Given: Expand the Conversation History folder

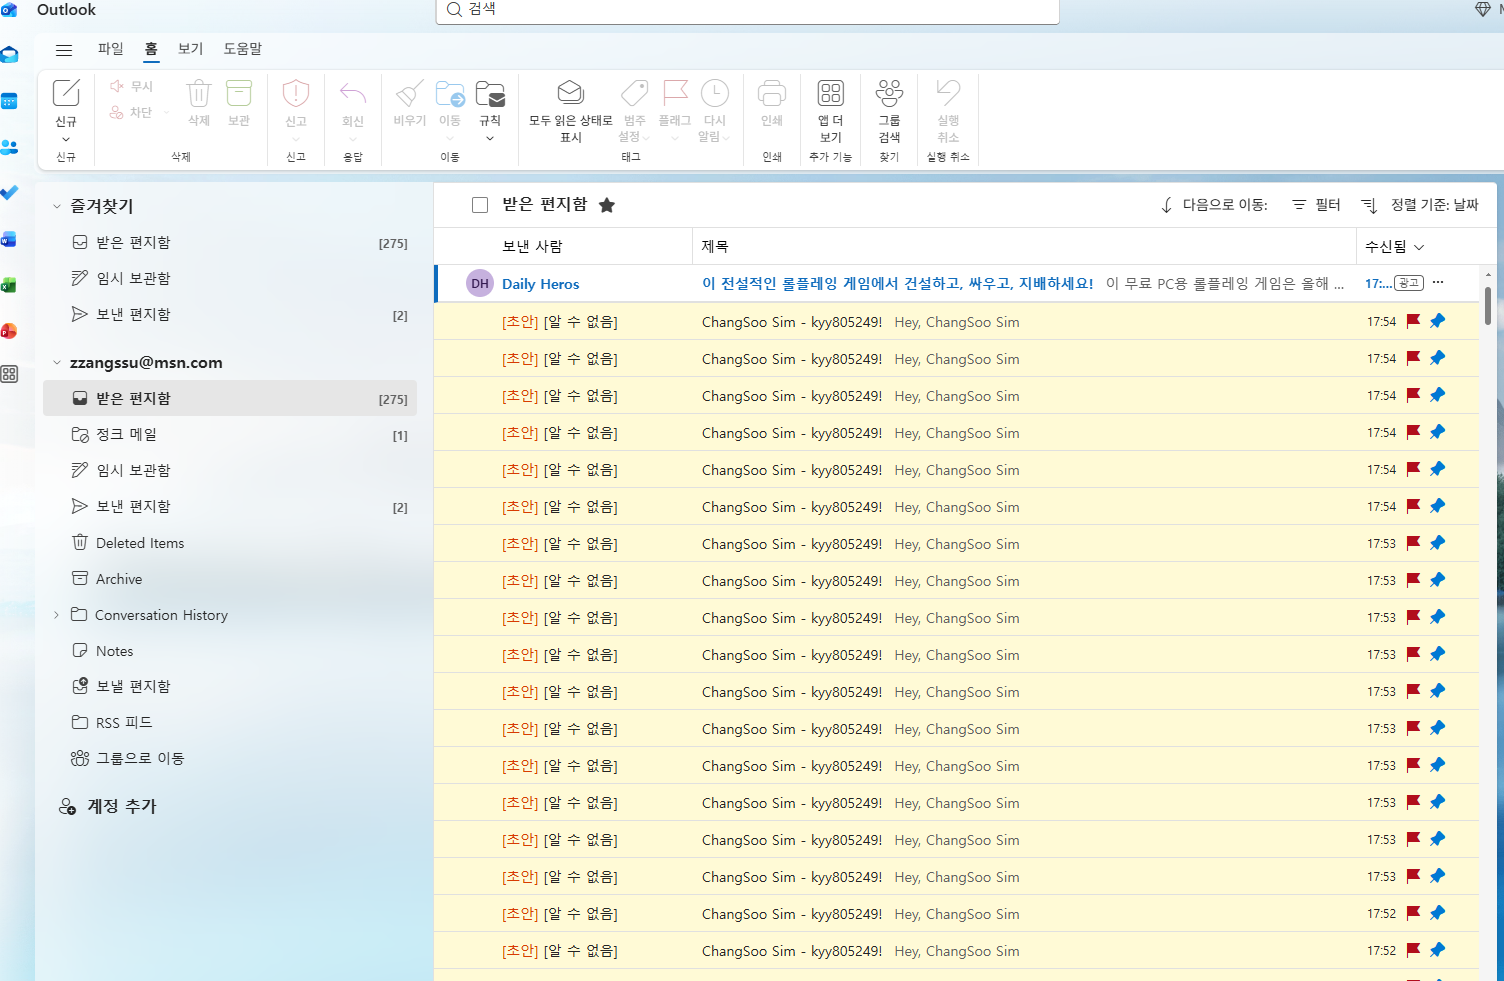Looking at the screenshot, I should [x=57, y=615].
